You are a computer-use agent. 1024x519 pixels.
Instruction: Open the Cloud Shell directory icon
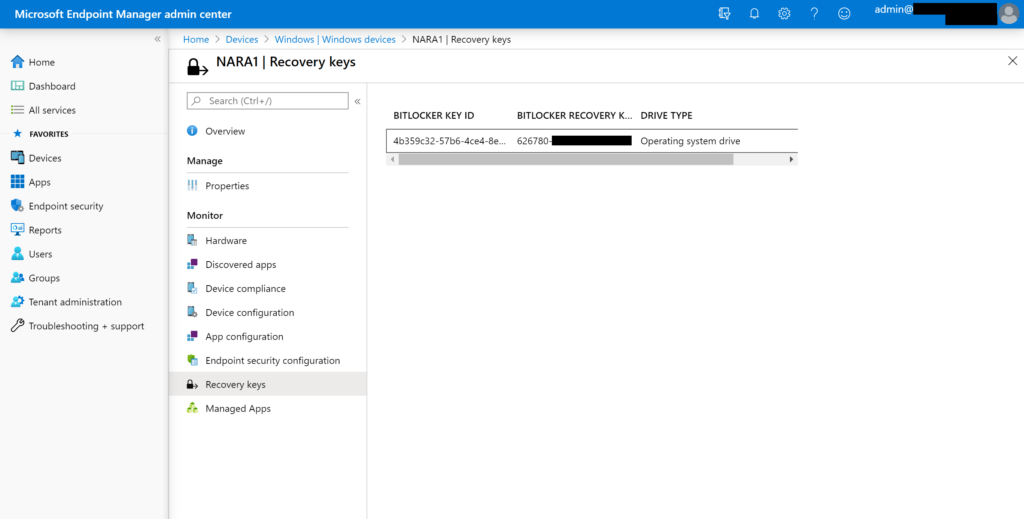click(725, 14)
